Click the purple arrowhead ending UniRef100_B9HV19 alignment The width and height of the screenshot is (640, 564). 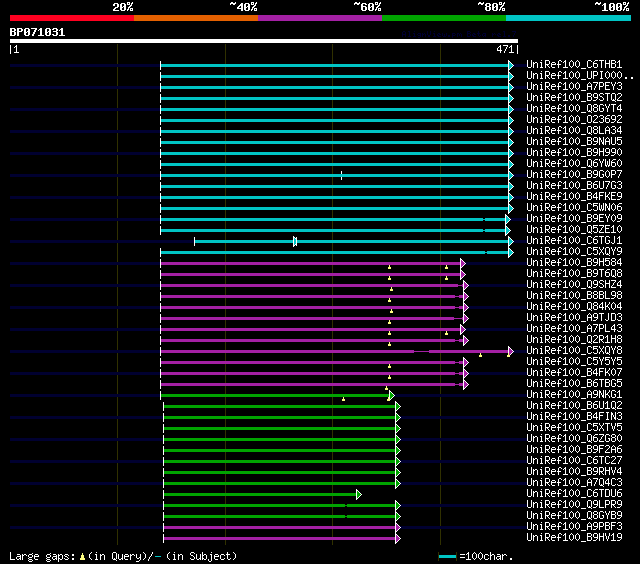(x=398, y=539)
